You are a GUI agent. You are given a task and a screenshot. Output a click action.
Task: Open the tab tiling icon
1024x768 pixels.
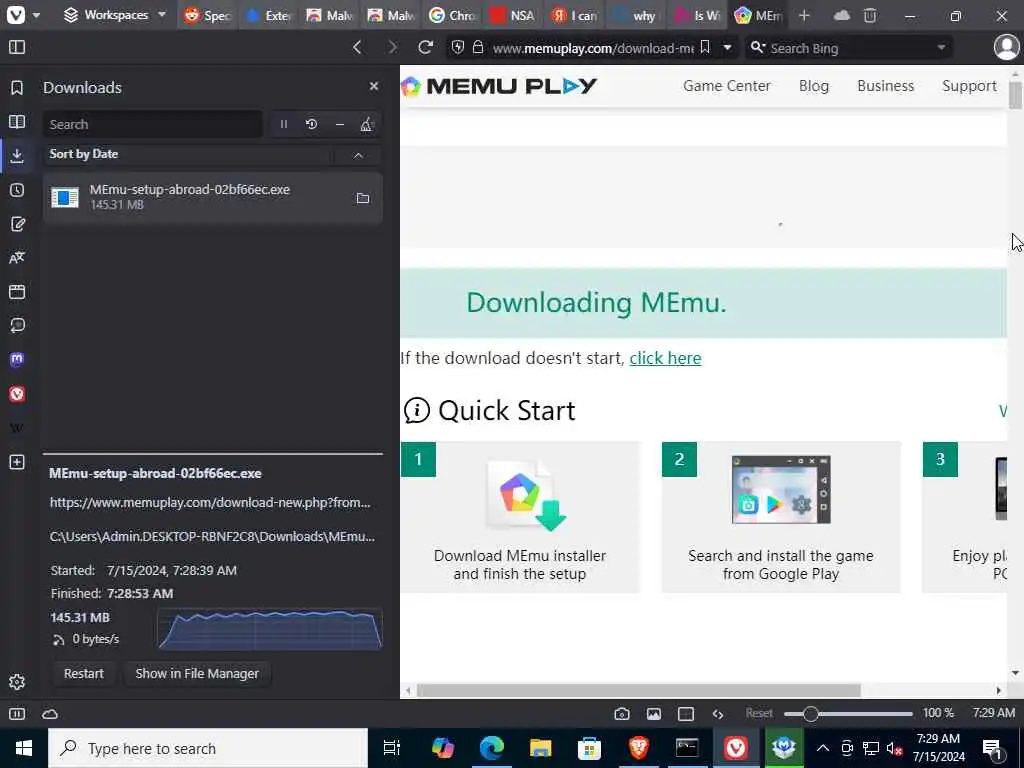point(686,714)
